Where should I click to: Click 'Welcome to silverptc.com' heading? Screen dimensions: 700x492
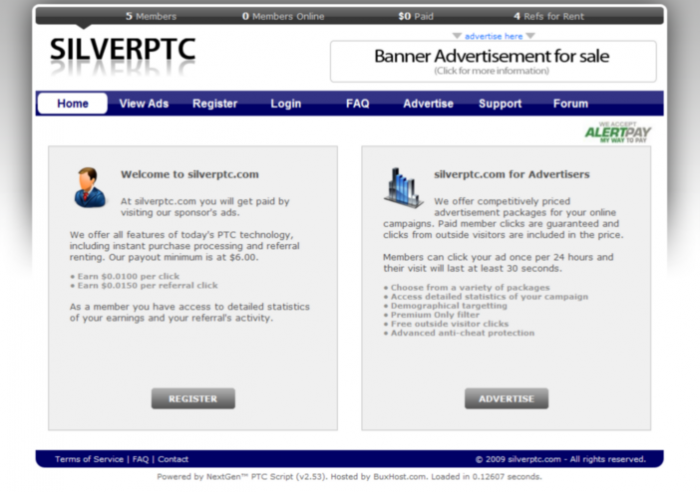[x=190, y=174]
